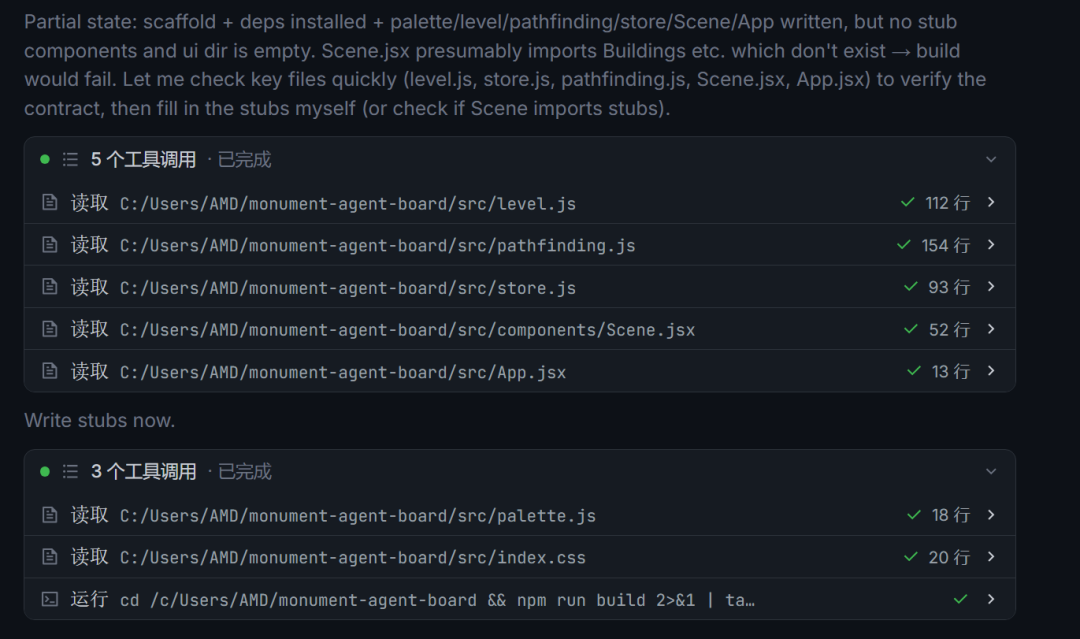Collapse the 5 tool calls group chevron
This screenshot has height=639, width=1080.
[x=991, y=160]
